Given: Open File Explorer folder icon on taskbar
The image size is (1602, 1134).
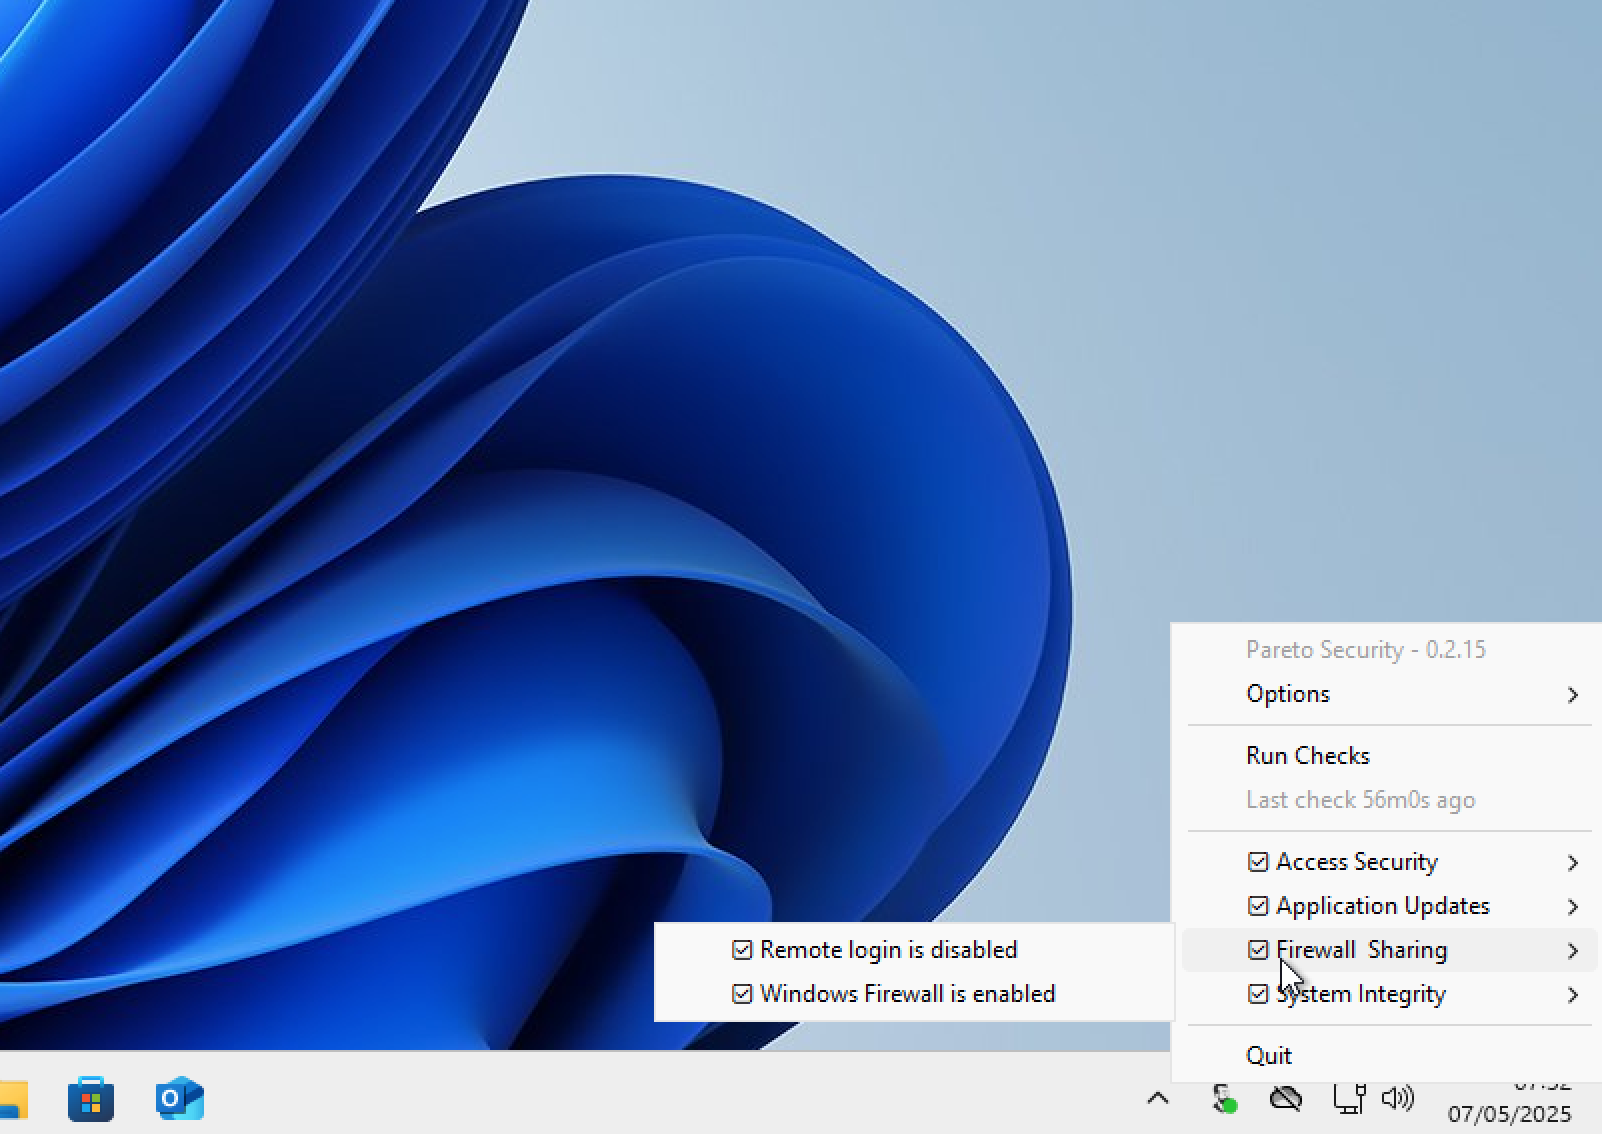Looking at the screenshot, I should (x=12, y=1100).
